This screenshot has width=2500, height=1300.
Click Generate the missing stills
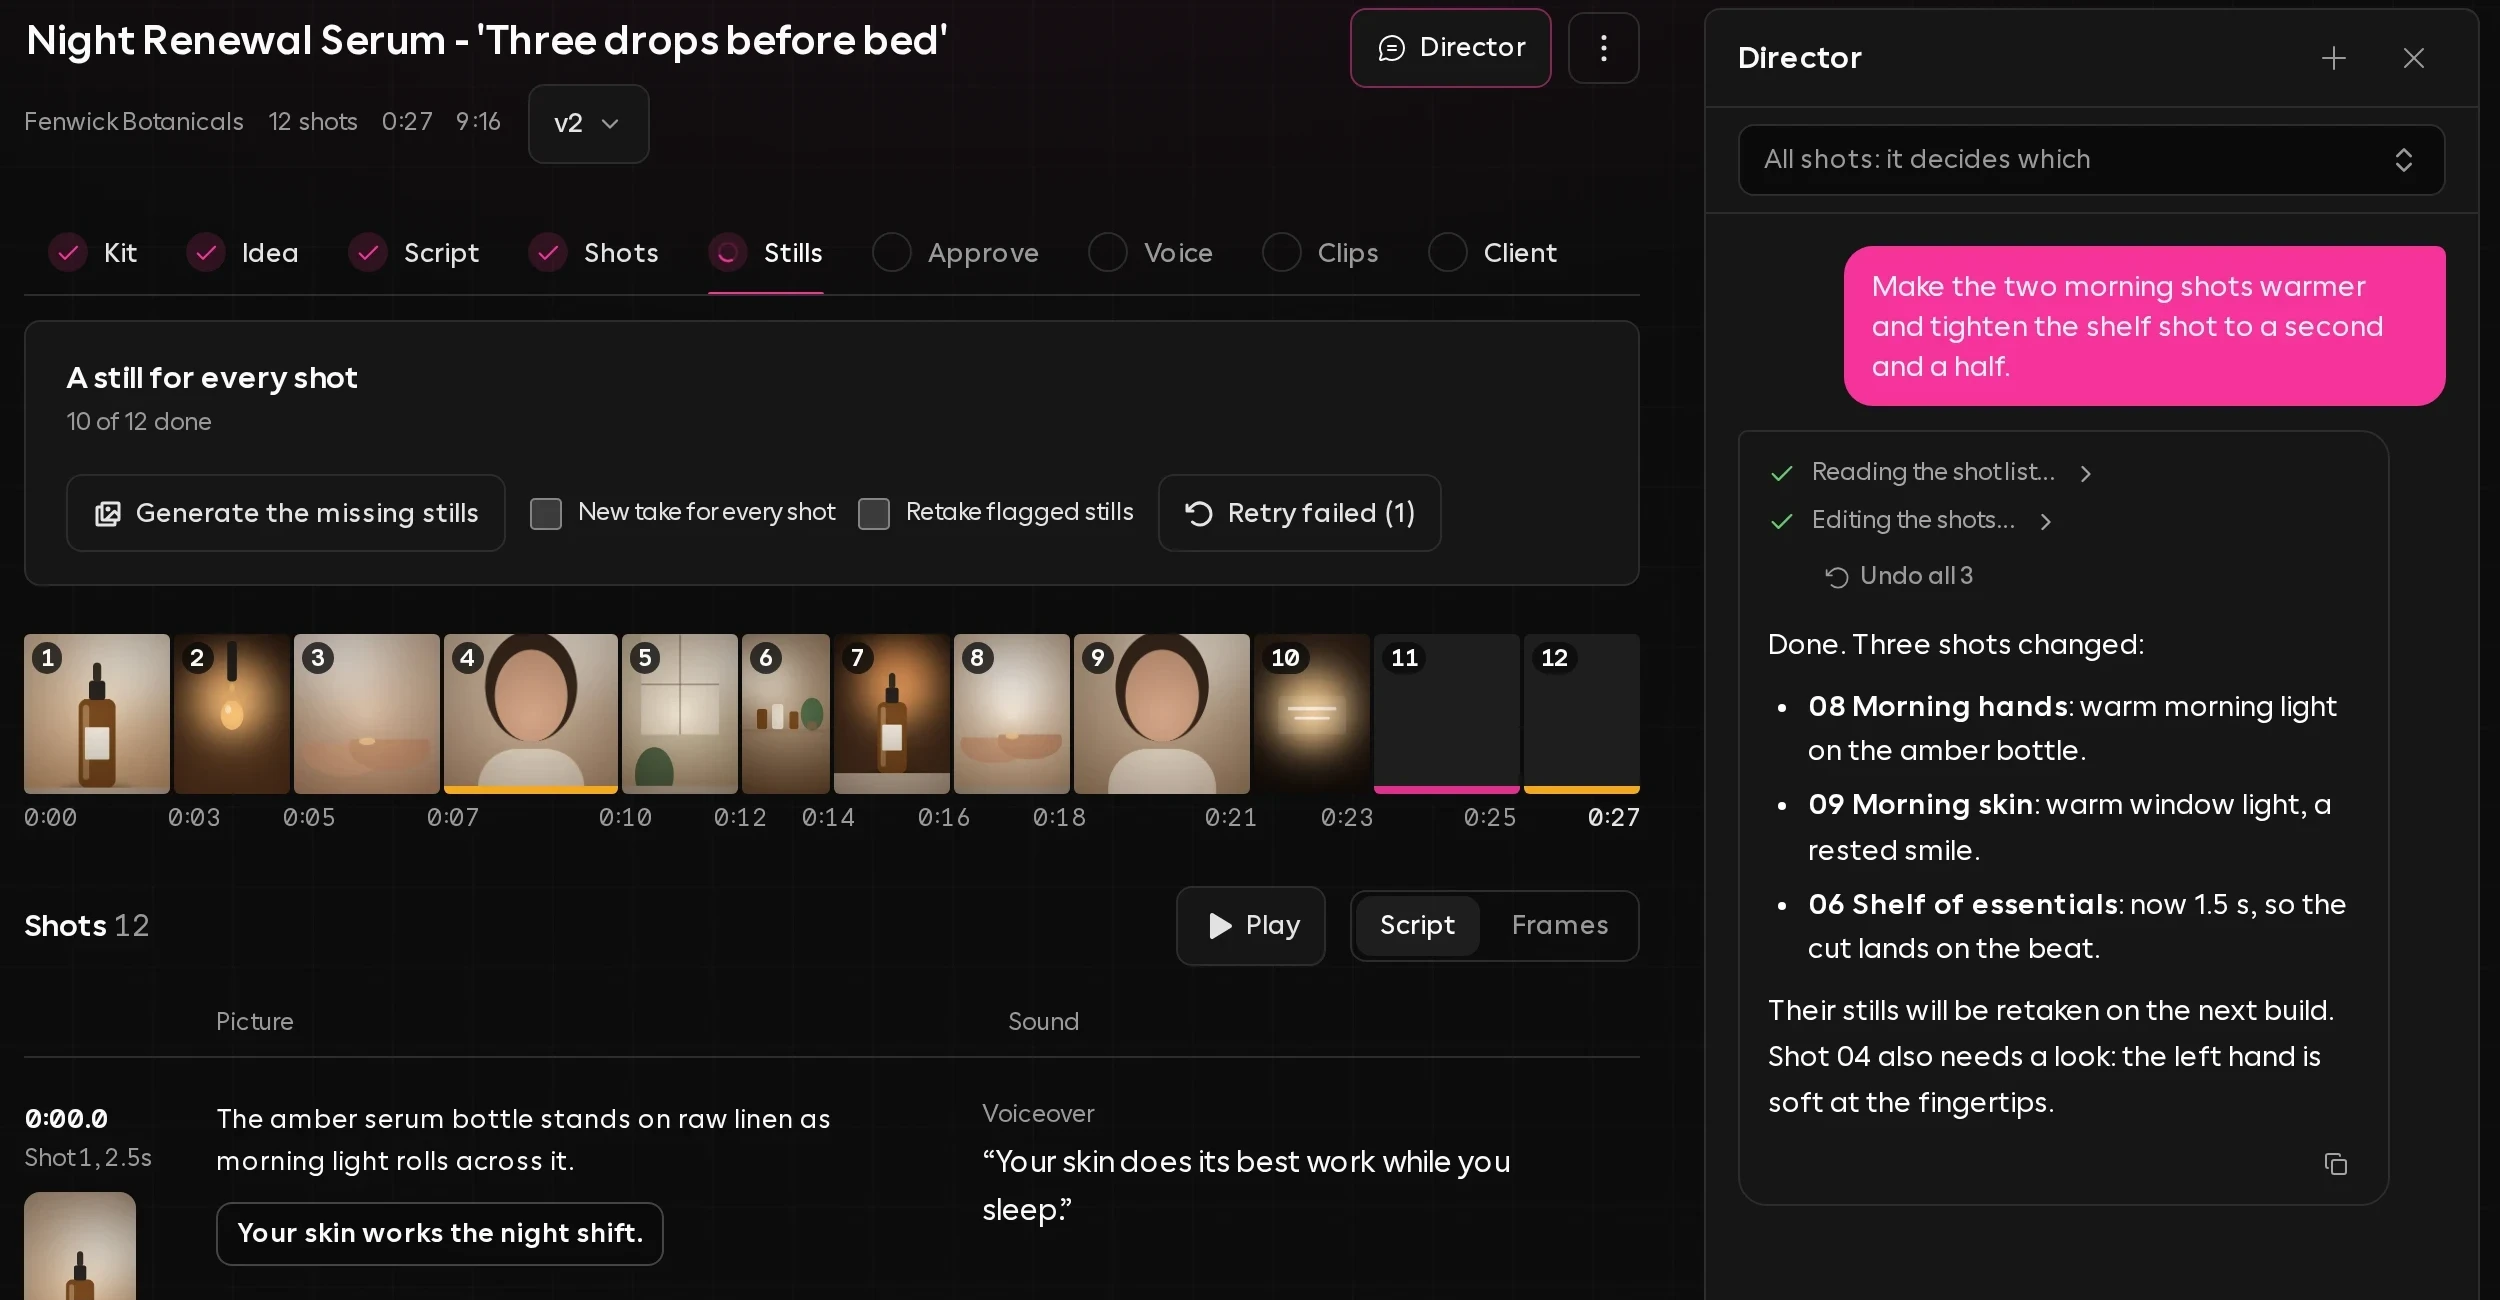286,513
